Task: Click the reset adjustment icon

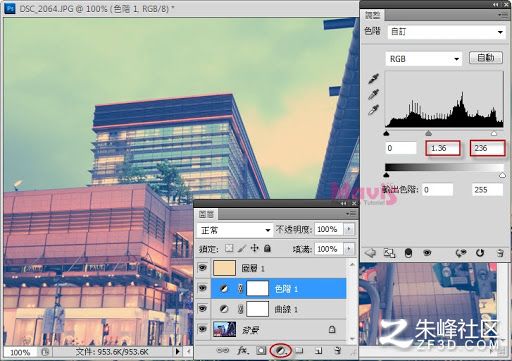Action: click(480, 253)
